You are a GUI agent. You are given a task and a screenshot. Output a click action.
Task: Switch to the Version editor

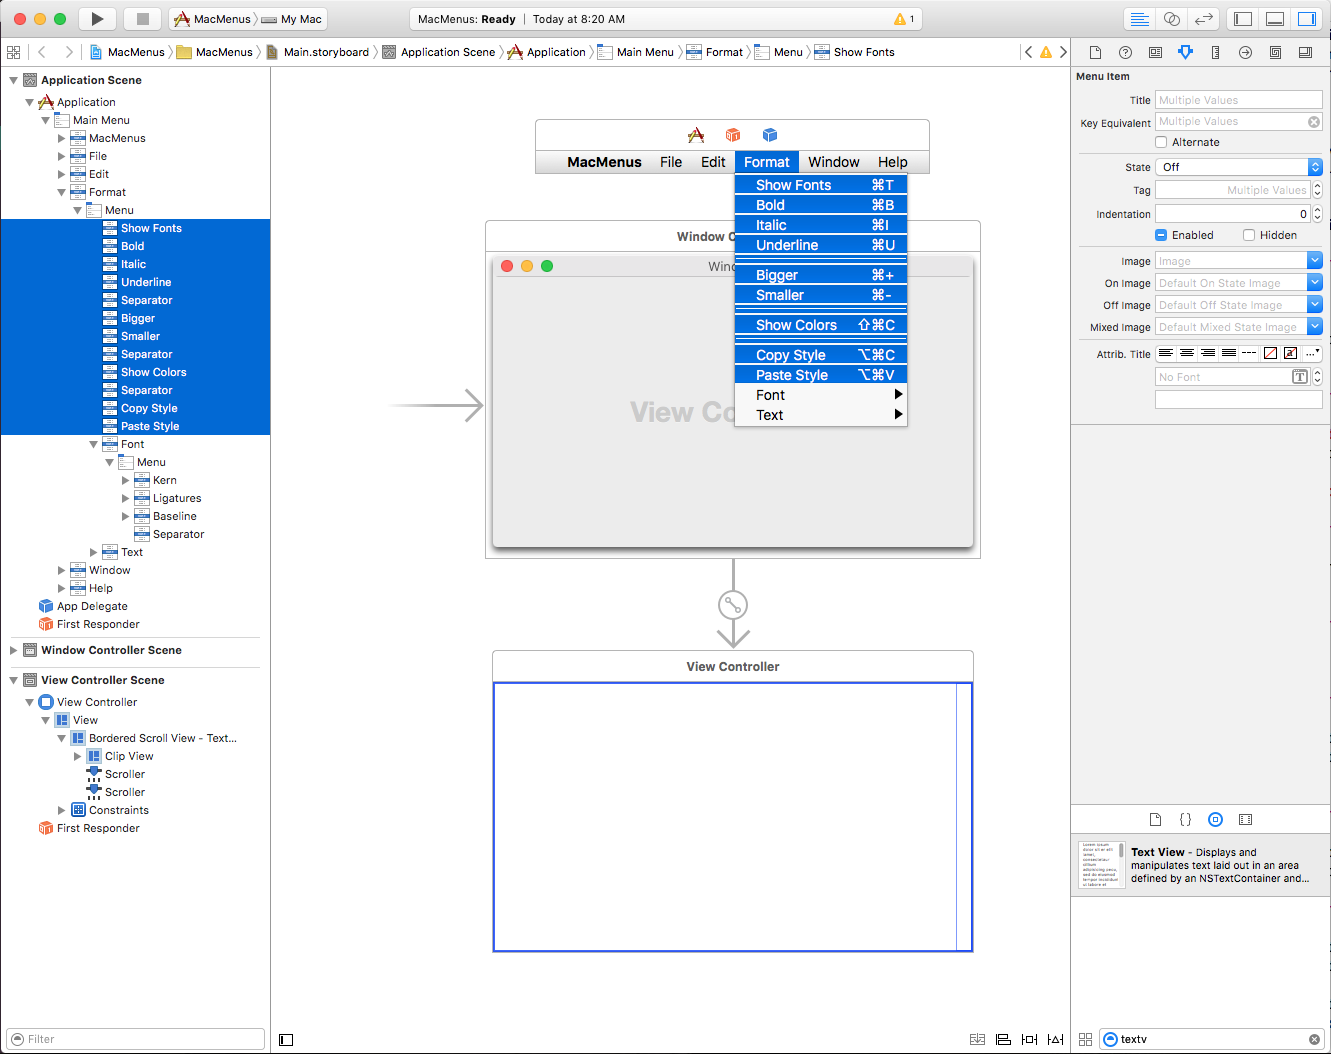pyautogui.click(x=1204, y=19)
